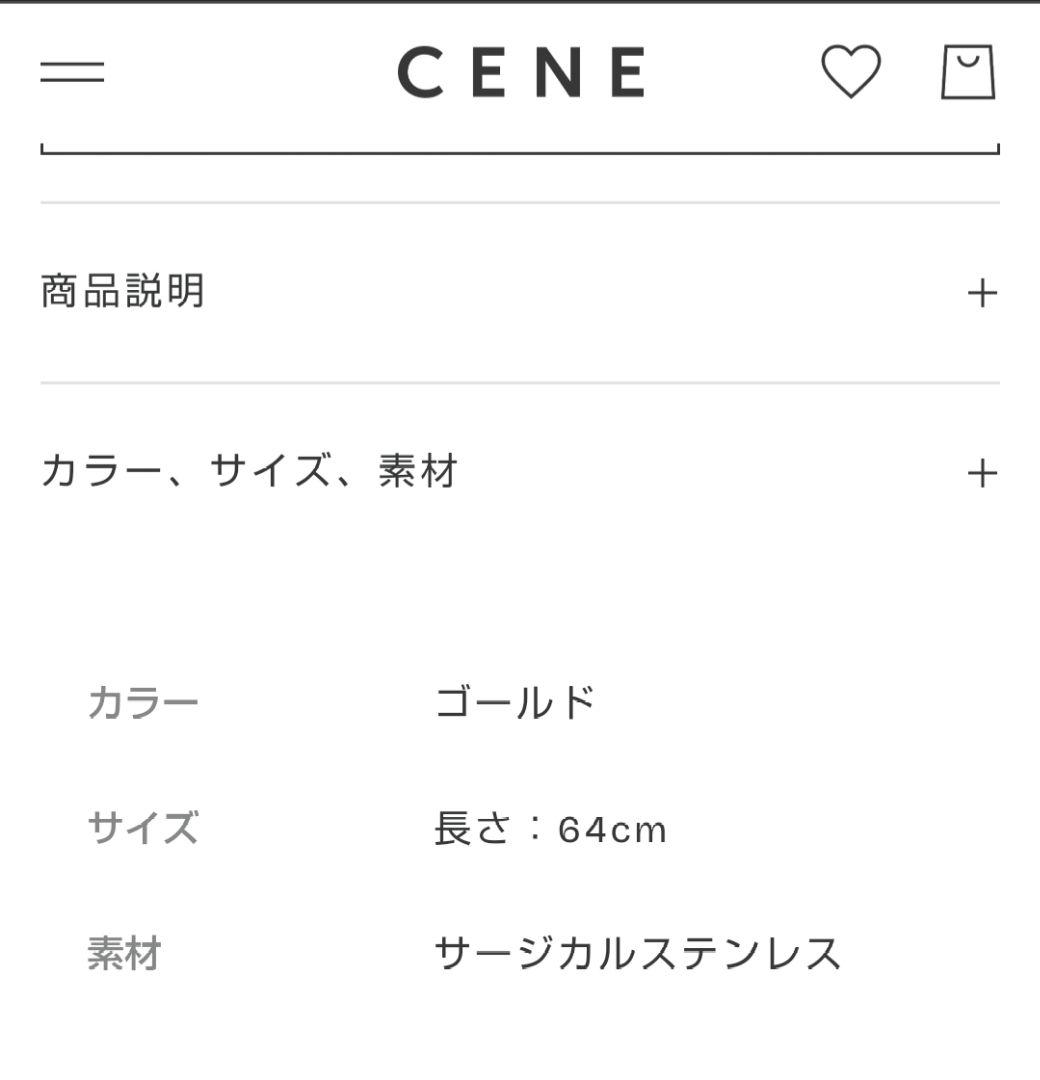Select the カラー row label

click(143, 703)
